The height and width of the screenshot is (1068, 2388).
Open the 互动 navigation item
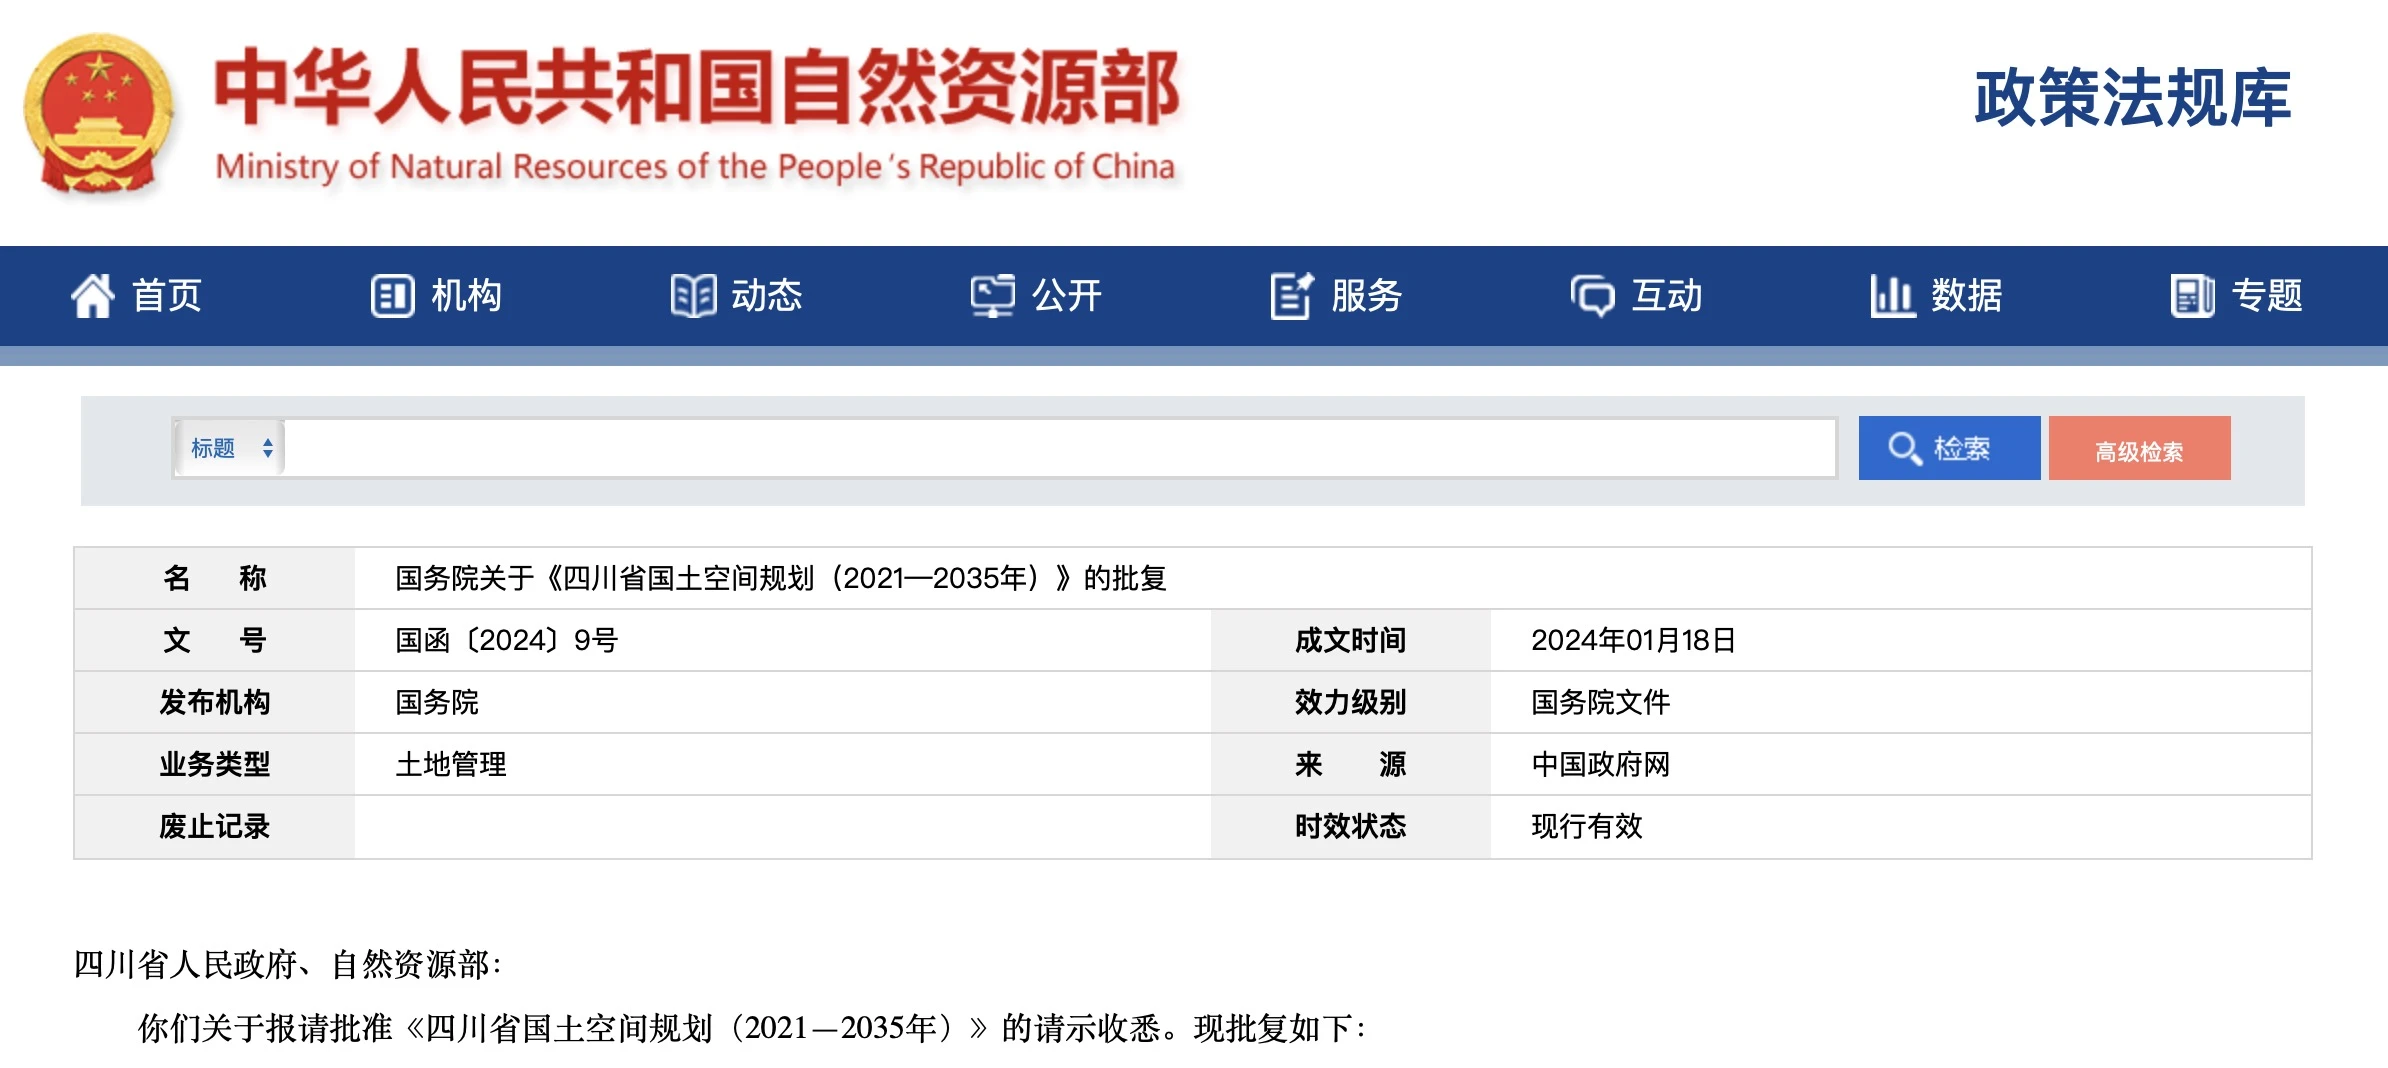tap(1666, 296)
